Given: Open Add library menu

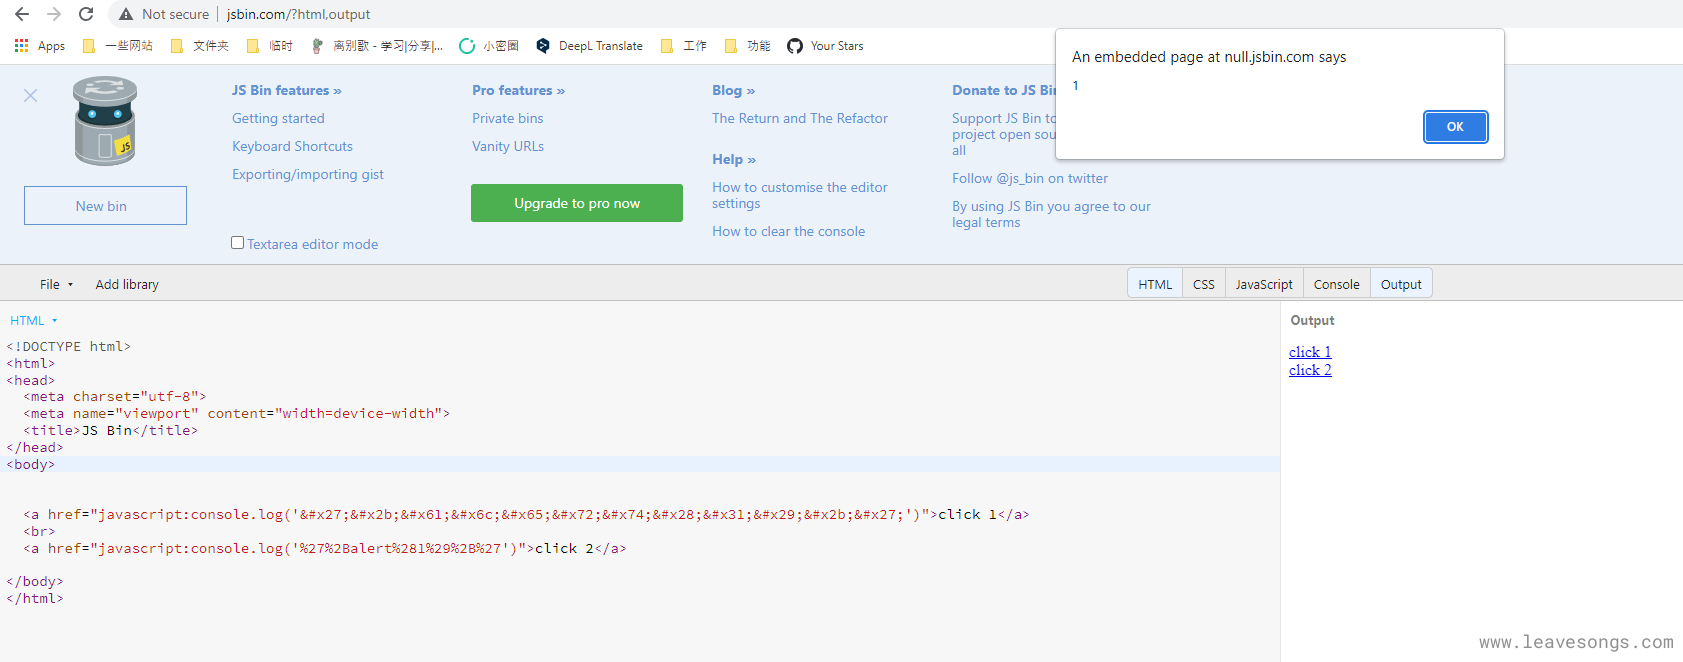Looking at the screenshot, I should pyautogui.click(x=127, y=284).
